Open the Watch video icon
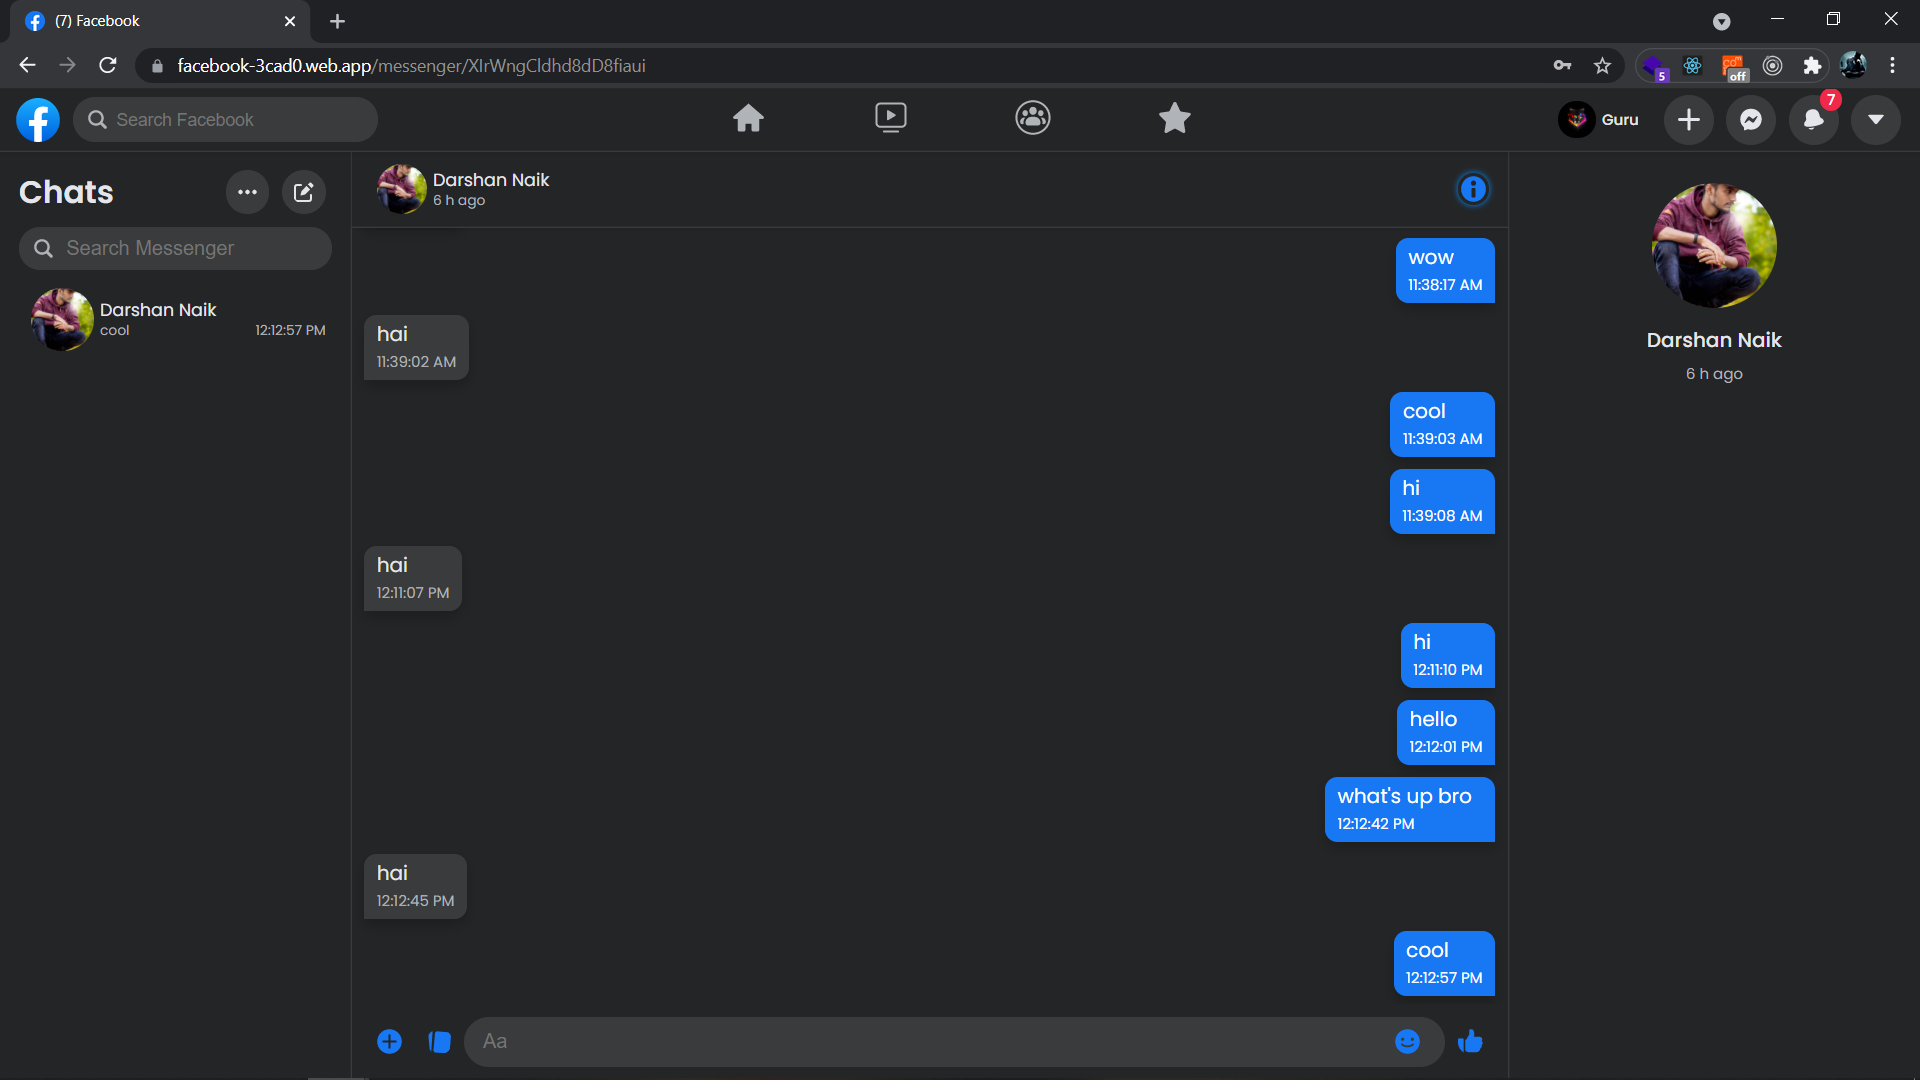 (890, 118)
